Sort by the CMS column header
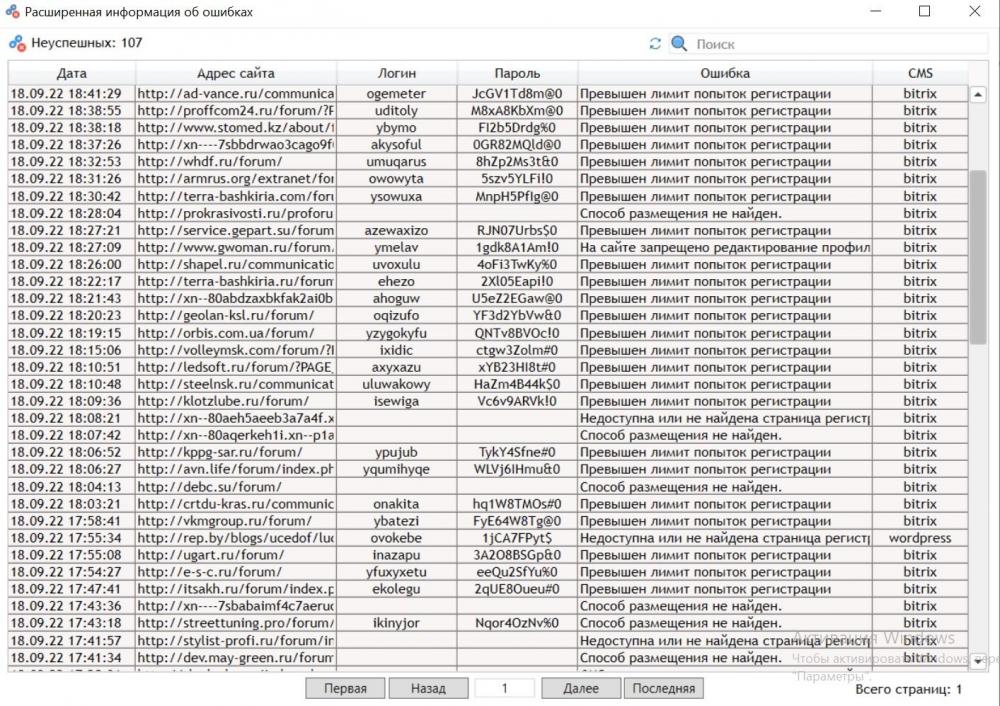This screenshot has width=1000, height=706. (x=920, y=73)
